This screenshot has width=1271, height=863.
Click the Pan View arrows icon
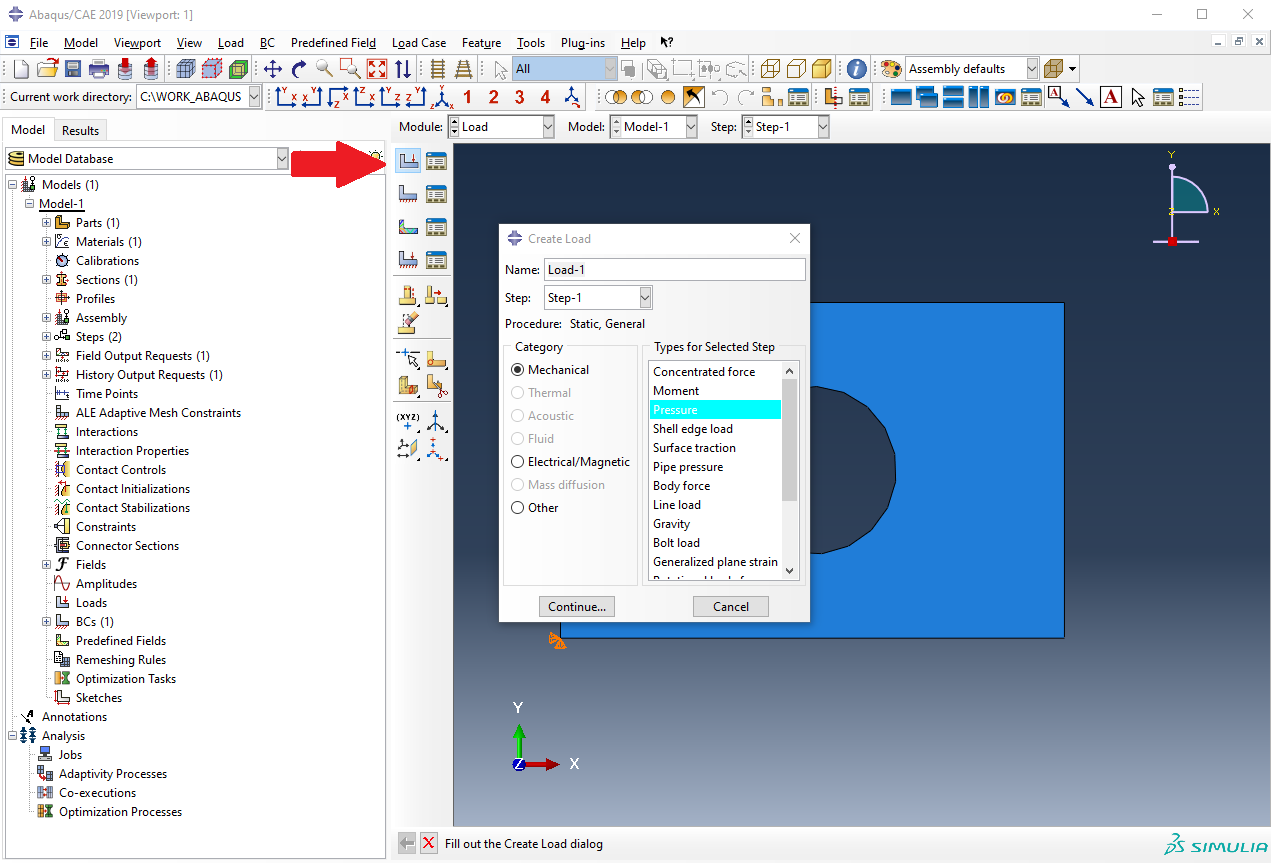[x=273, y=69]
